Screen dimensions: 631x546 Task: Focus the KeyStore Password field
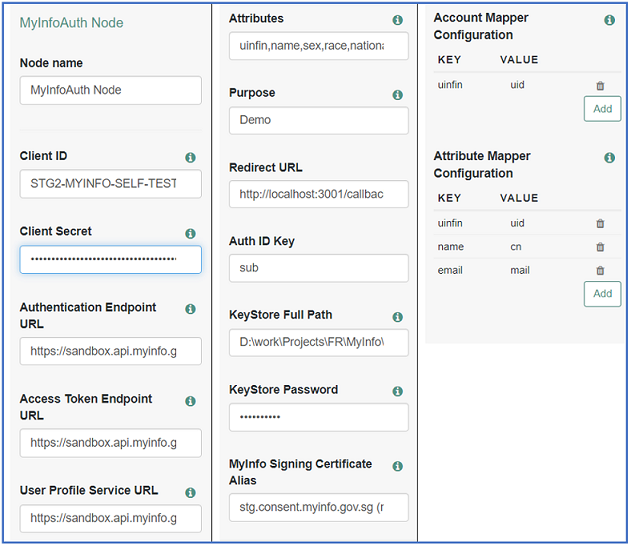coord(318,417)
